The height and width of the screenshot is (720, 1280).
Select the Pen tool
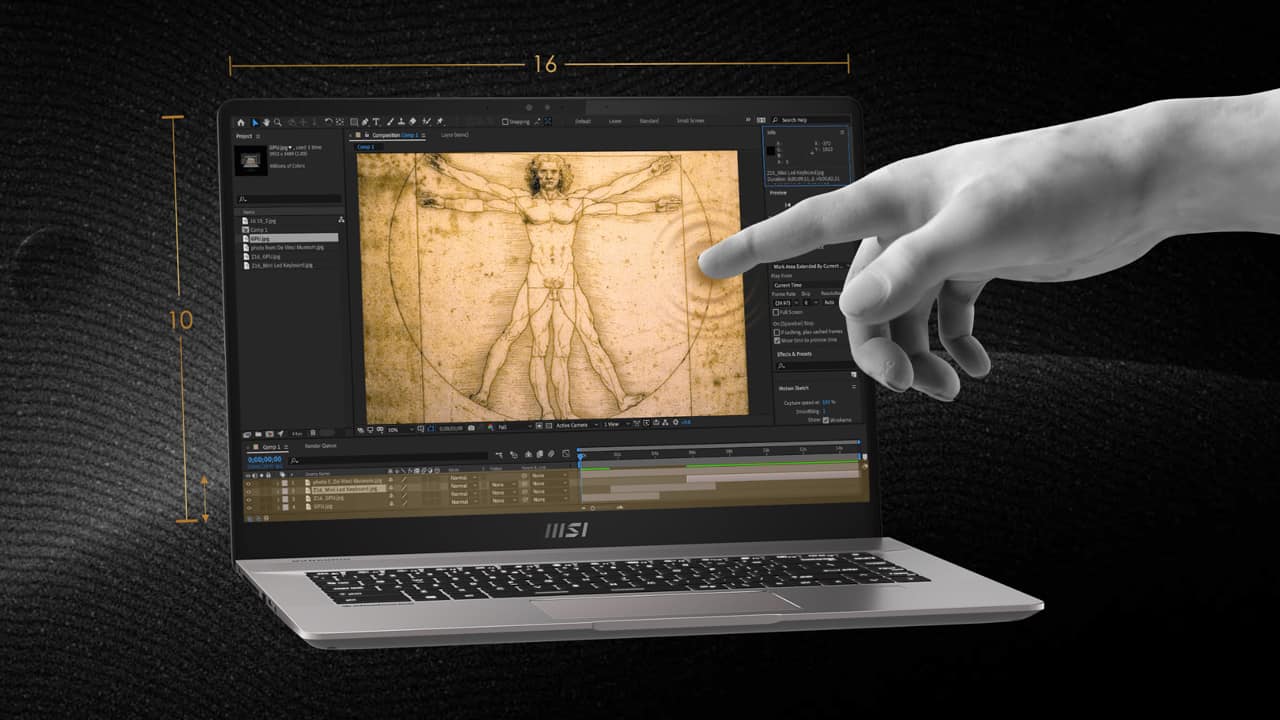point(365,122)
